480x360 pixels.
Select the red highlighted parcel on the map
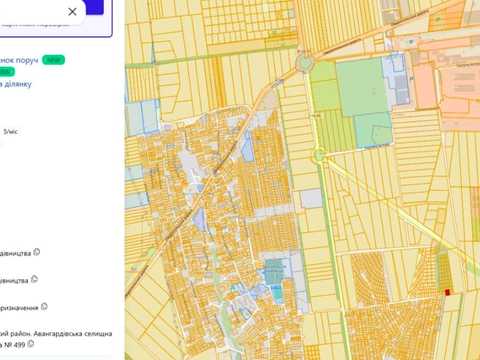tap(447, 292)
